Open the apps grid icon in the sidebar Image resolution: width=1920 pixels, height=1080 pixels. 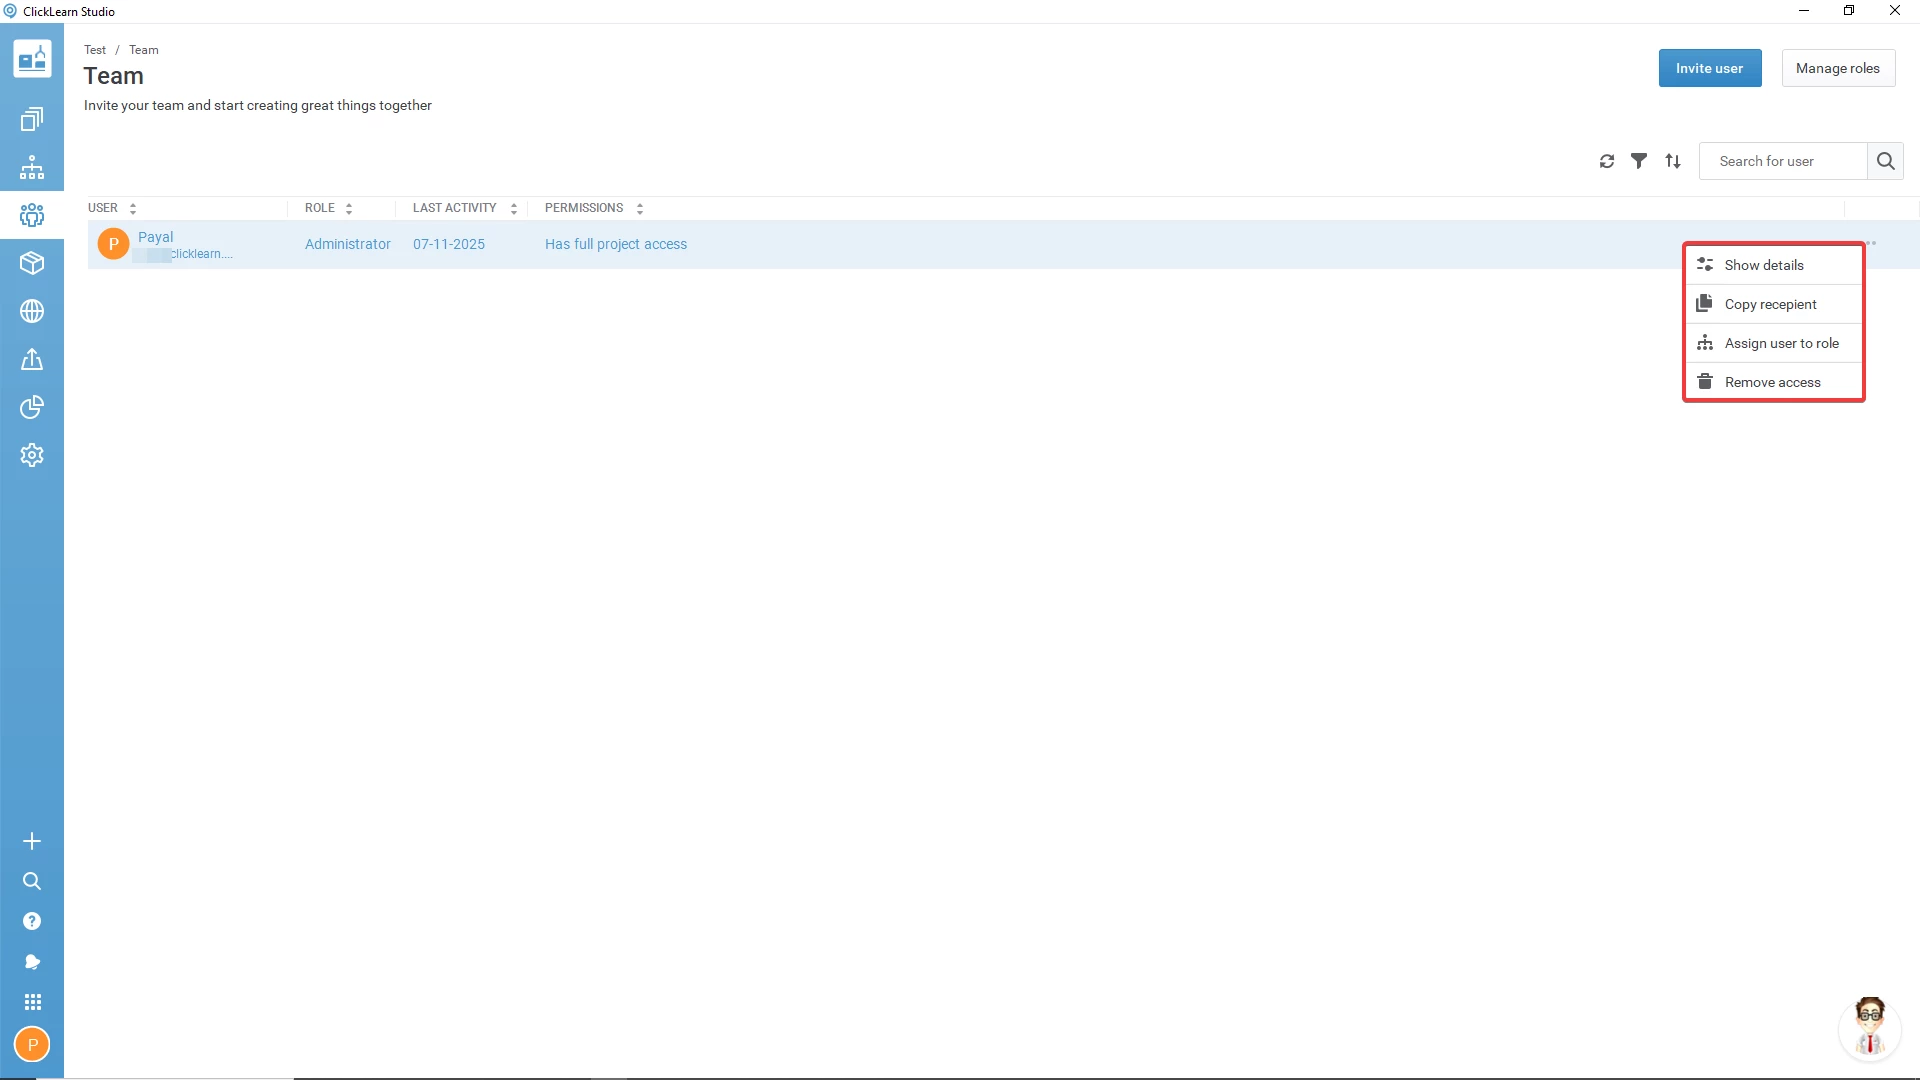[x=32, y=1002]
